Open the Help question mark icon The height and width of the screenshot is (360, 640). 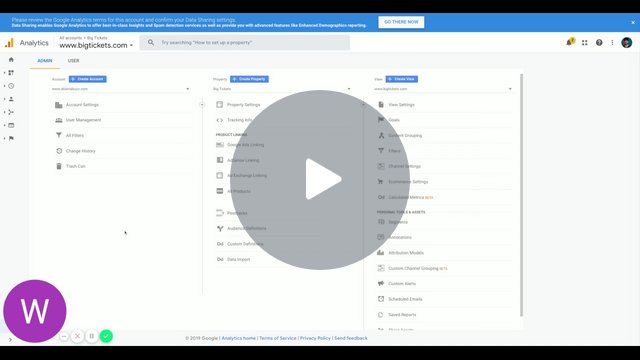point(599,42)
